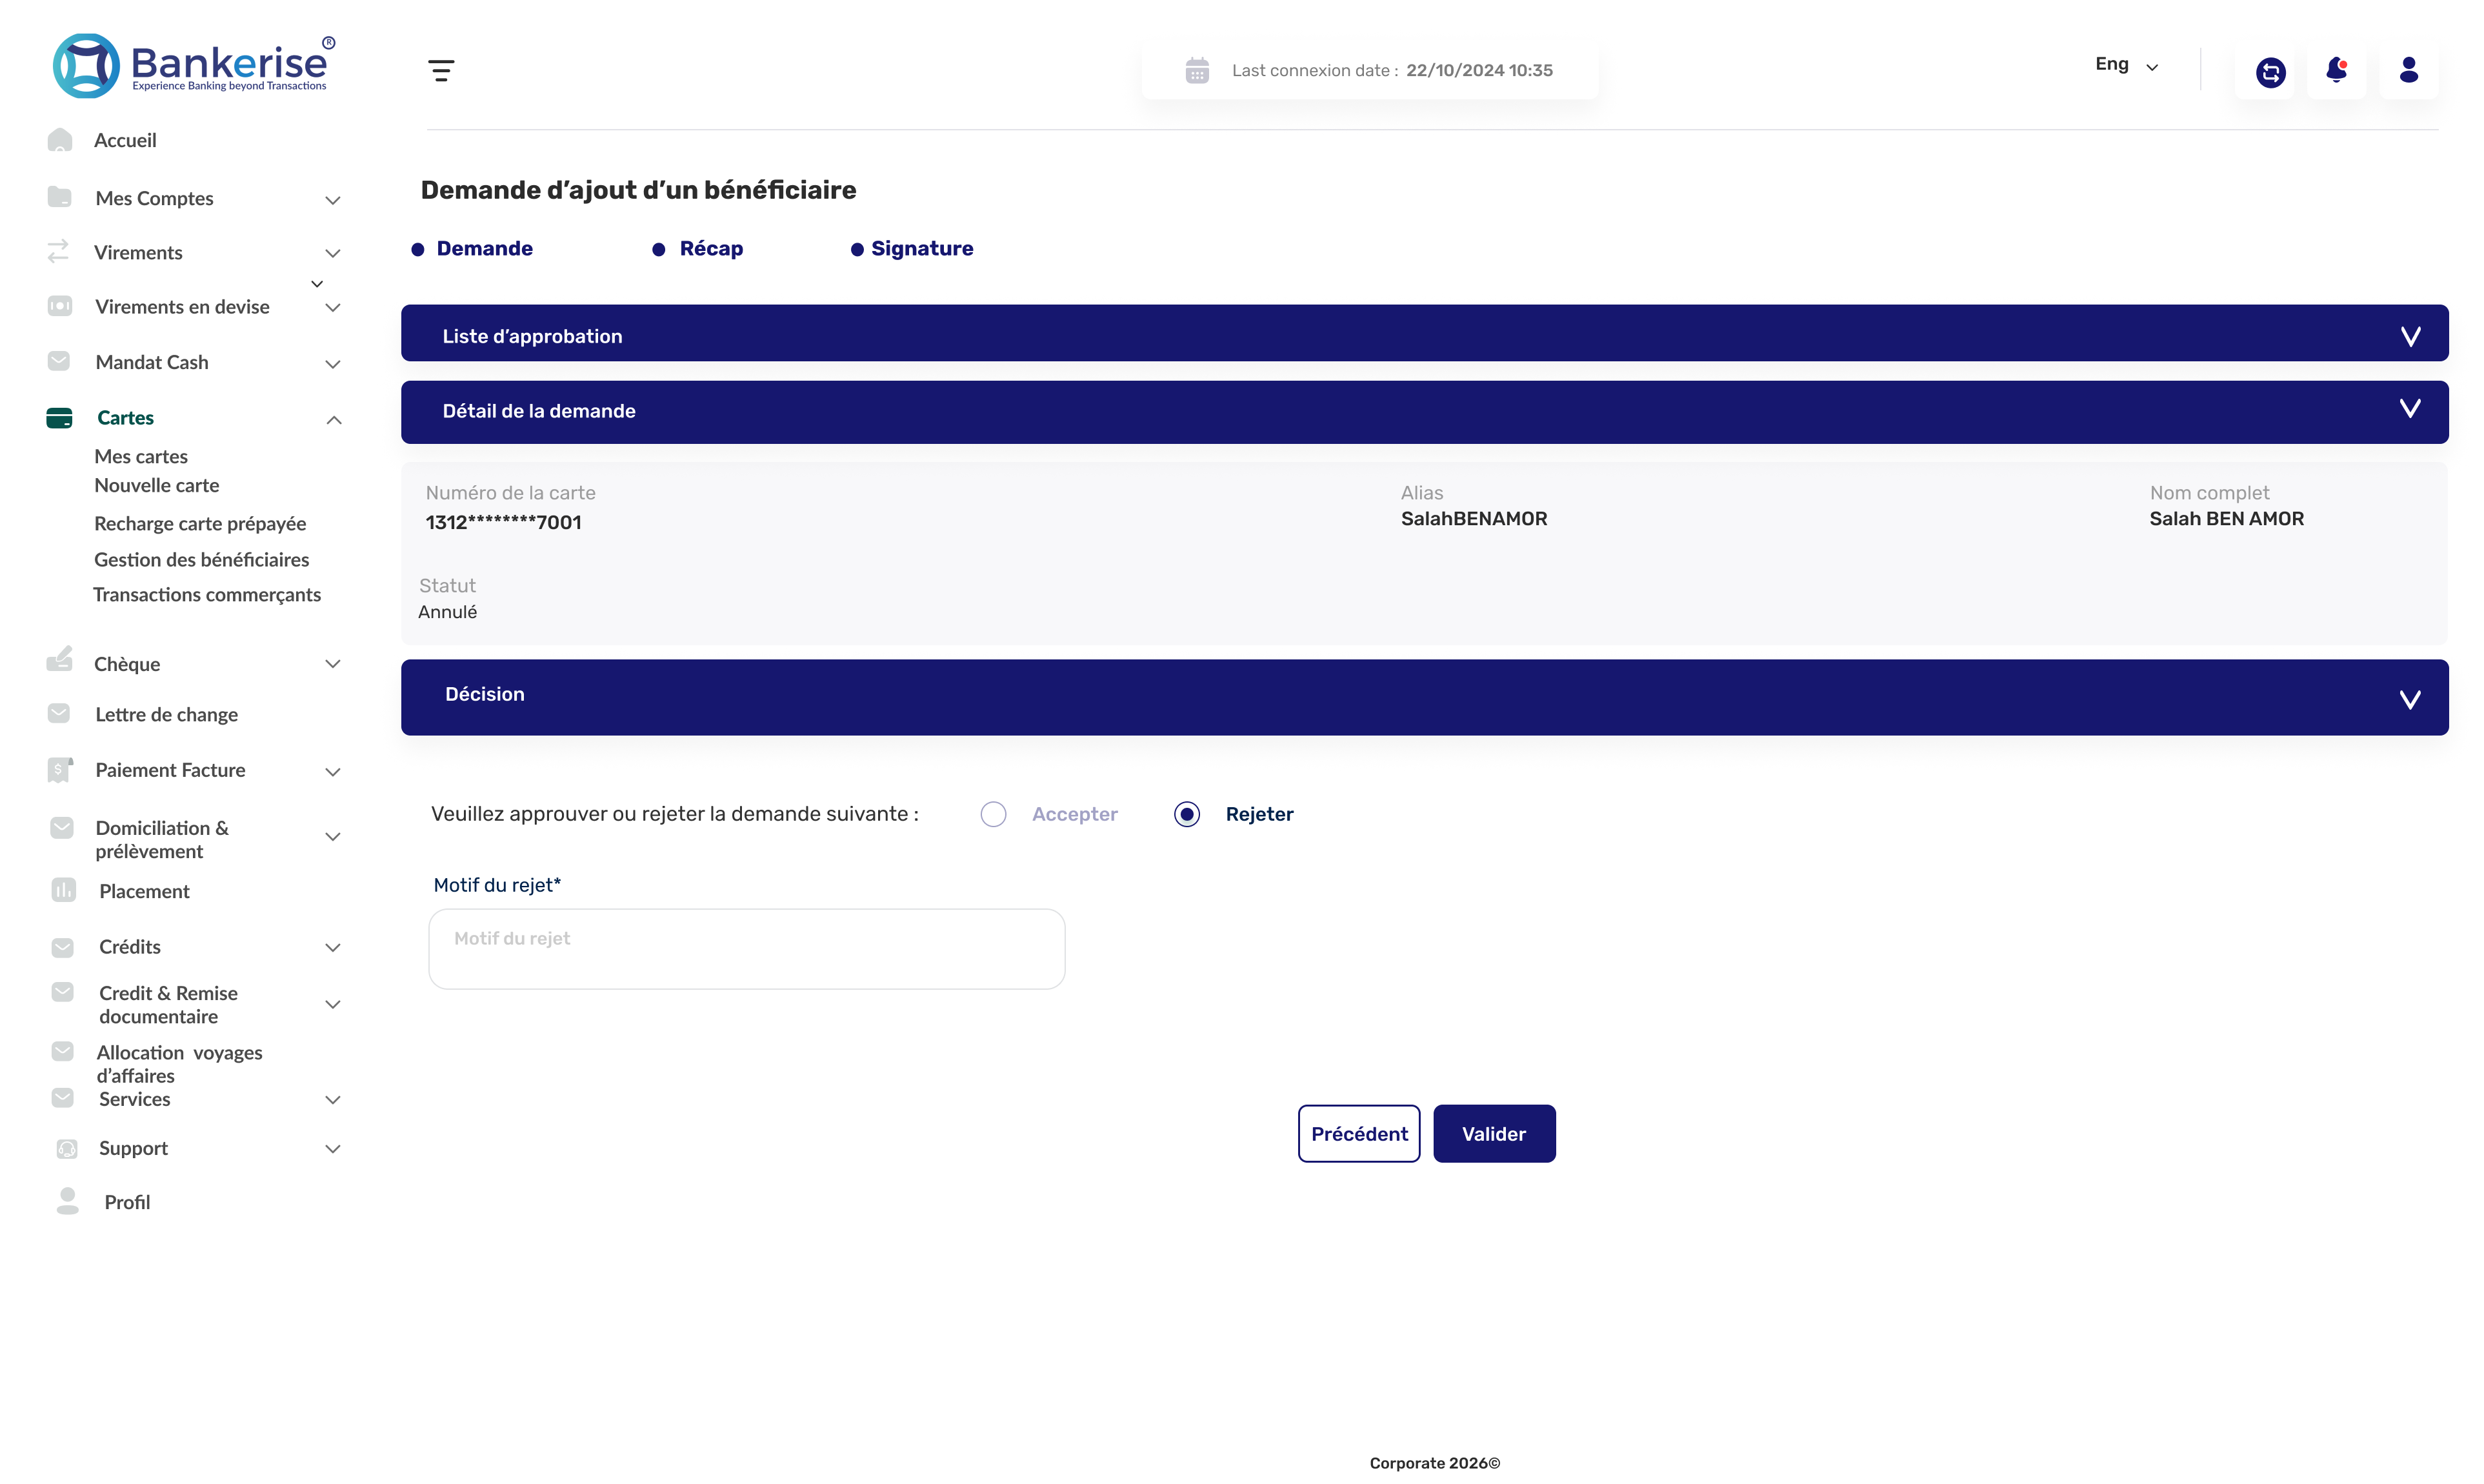Image resolution: width=2484 pixels, height=1484 pixels.
Task: Click the Profil person icon in sidebar
Action: (67, 1201)
